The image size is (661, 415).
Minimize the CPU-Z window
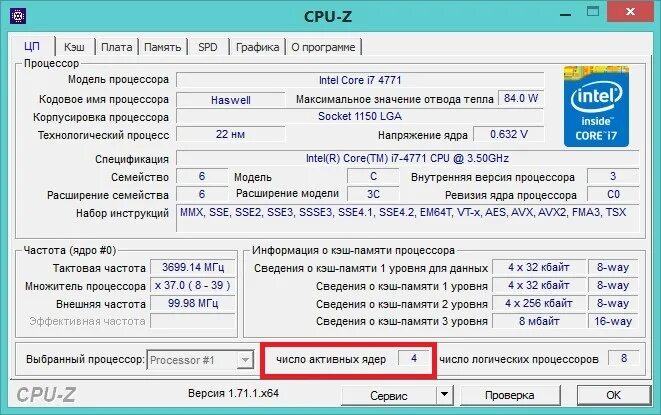pyautogui.click(x=565, y=13)
